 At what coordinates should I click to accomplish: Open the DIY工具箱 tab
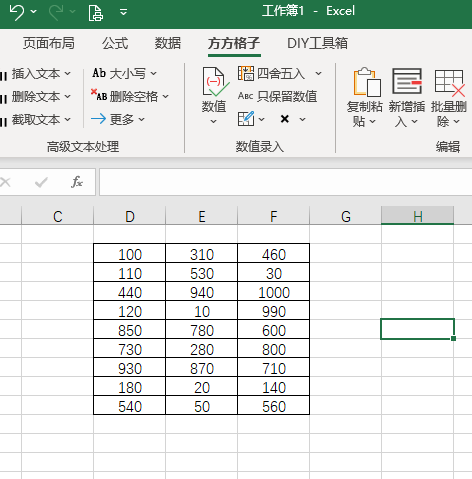point(317,43)
